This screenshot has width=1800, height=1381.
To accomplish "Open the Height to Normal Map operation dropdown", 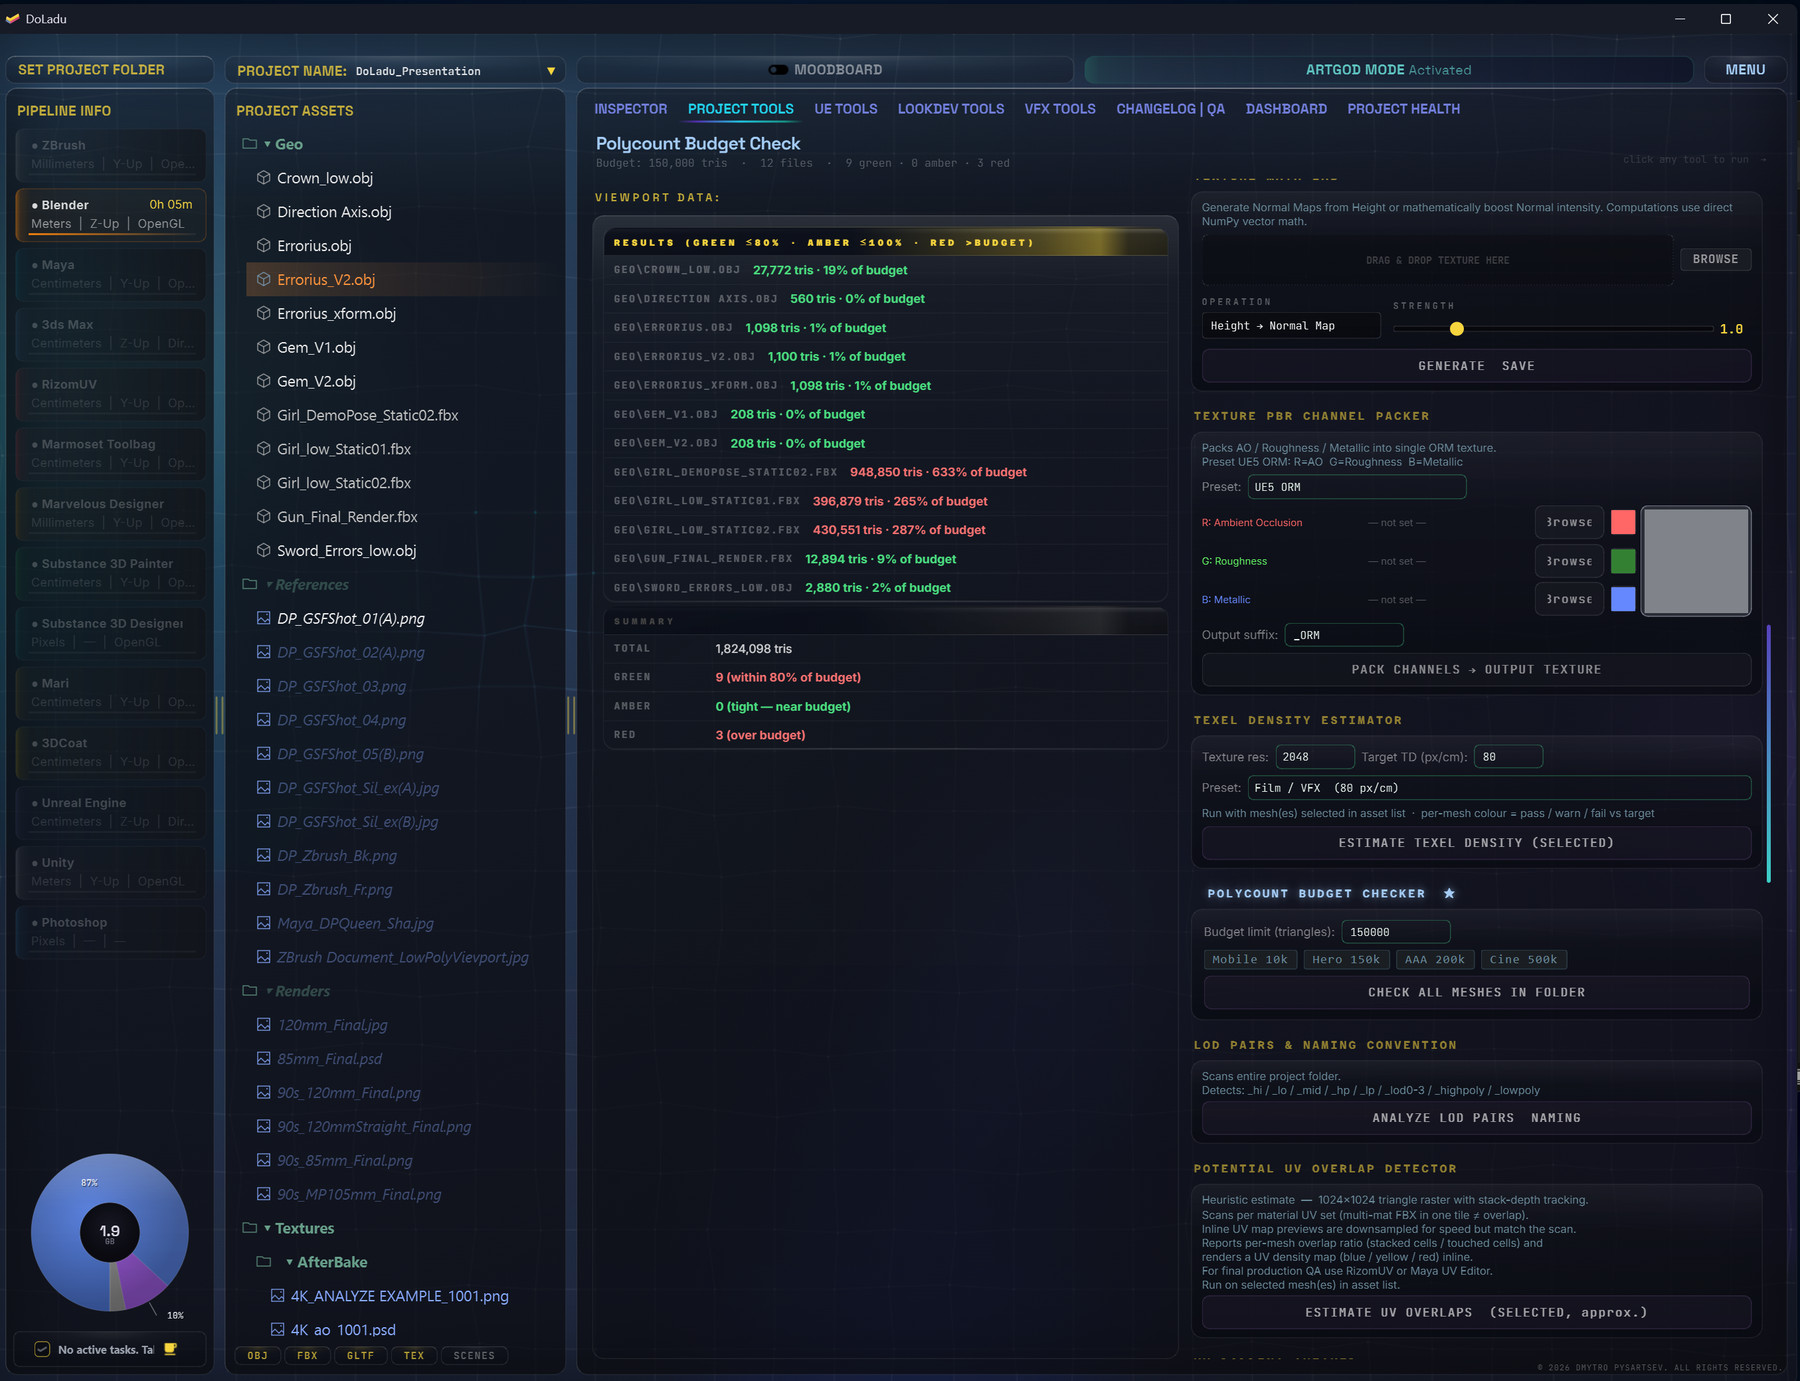I will tap(1290, 326).
